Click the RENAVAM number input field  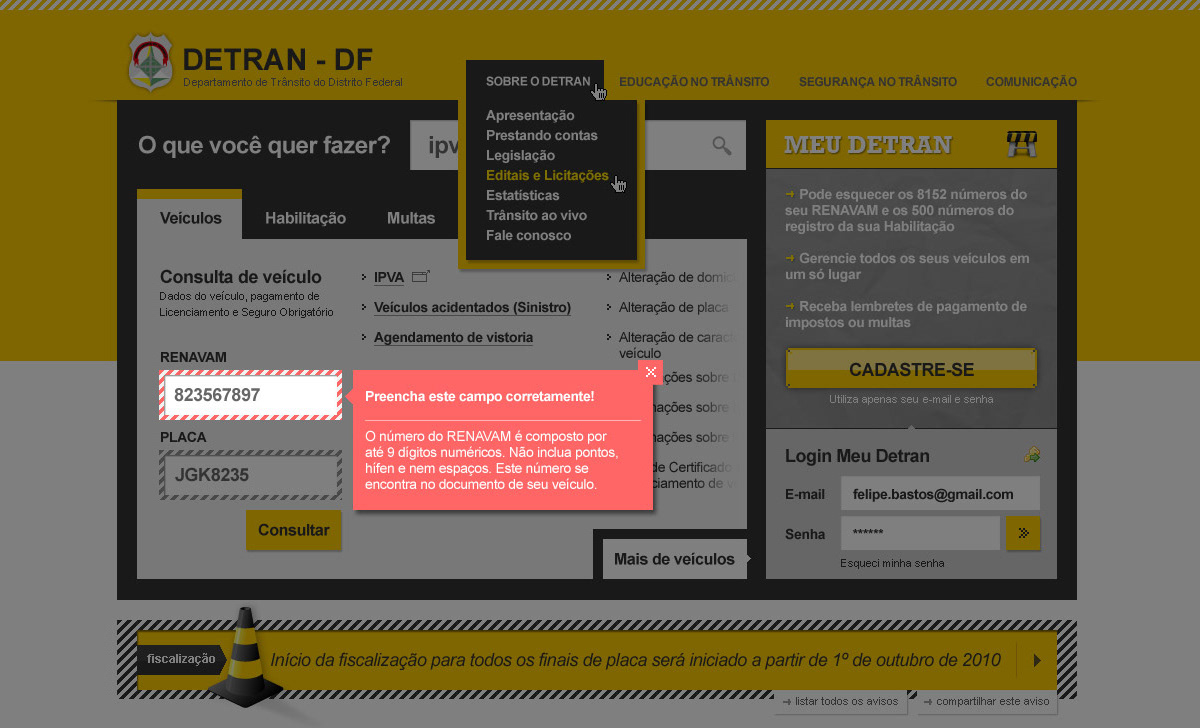pyautogui.click(x=250, y=396)
